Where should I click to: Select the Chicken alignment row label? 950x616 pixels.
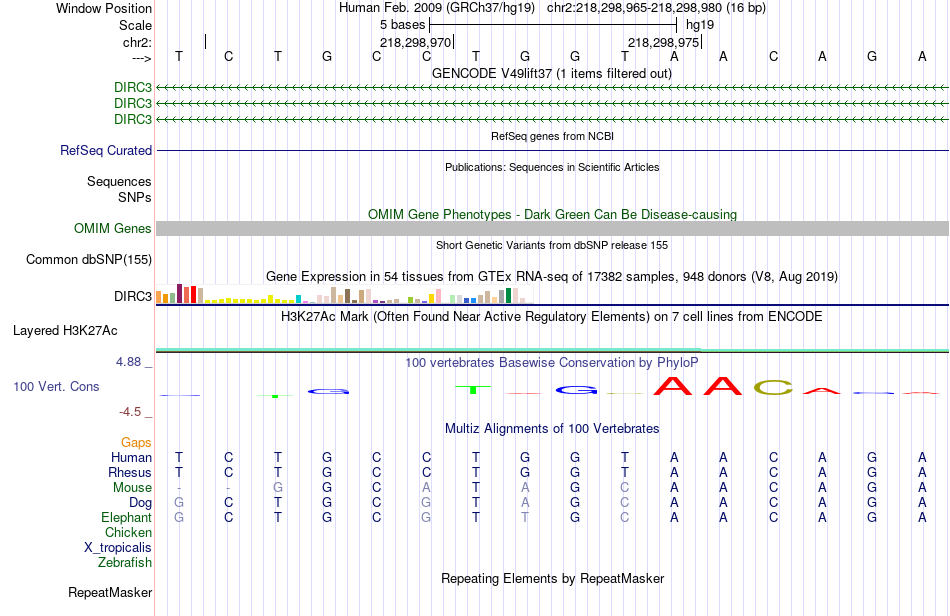[x=128, y=532]
